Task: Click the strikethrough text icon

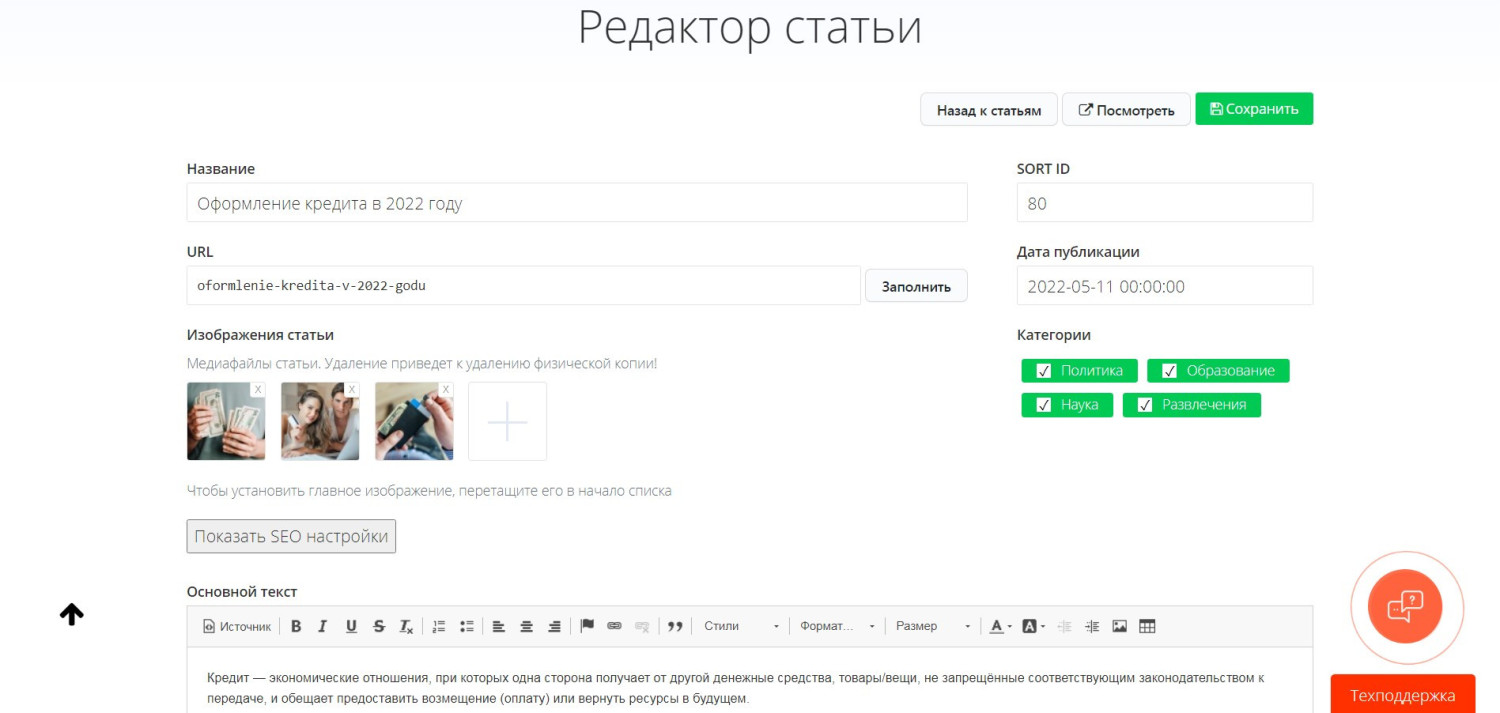Action: (x=379, y=626)
